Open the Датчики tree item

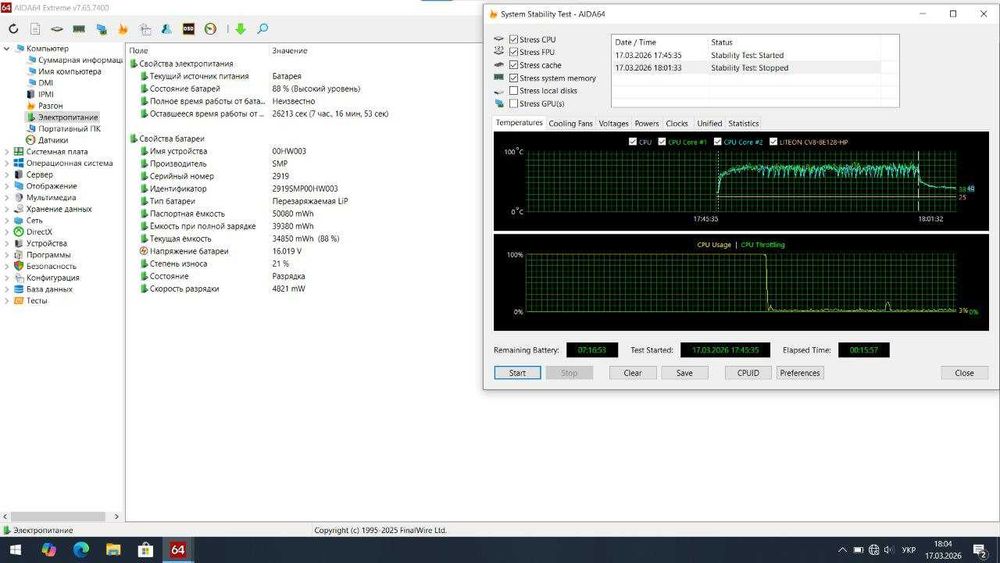(x=53, y=140)
